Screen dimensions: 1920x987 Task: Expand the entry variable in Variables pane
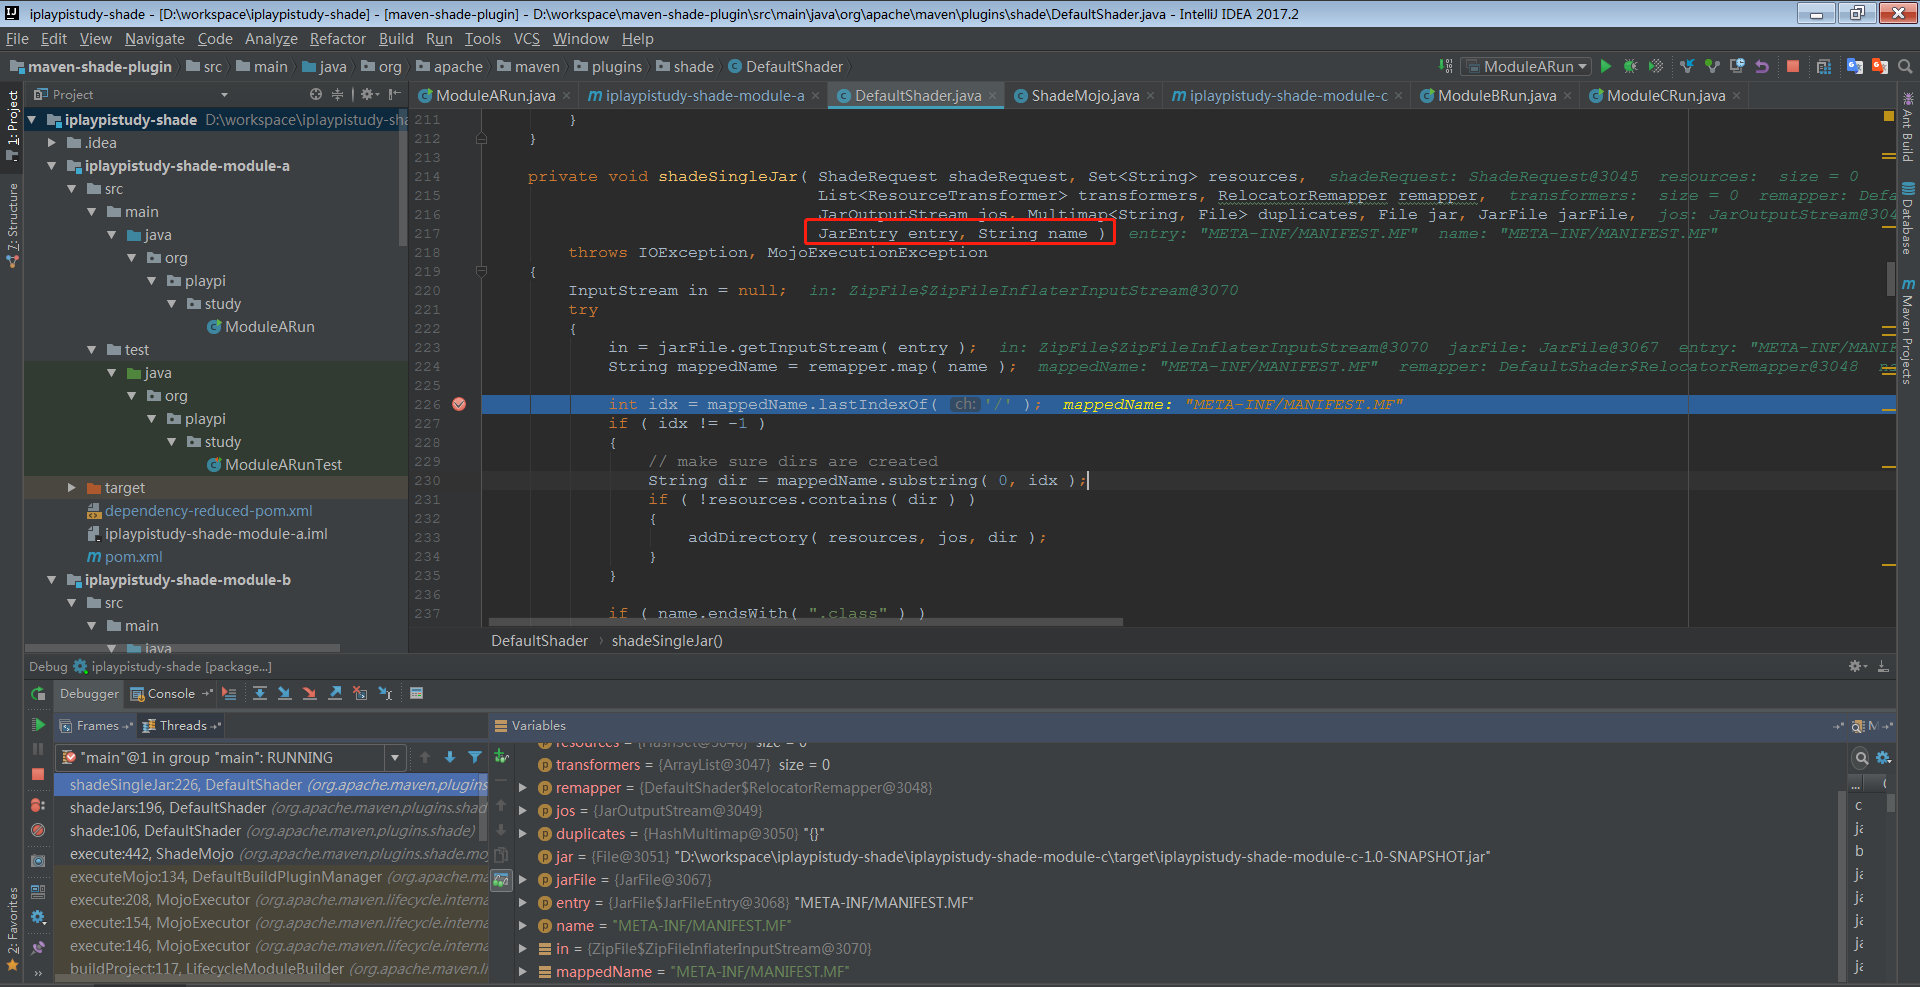point(523,903)
